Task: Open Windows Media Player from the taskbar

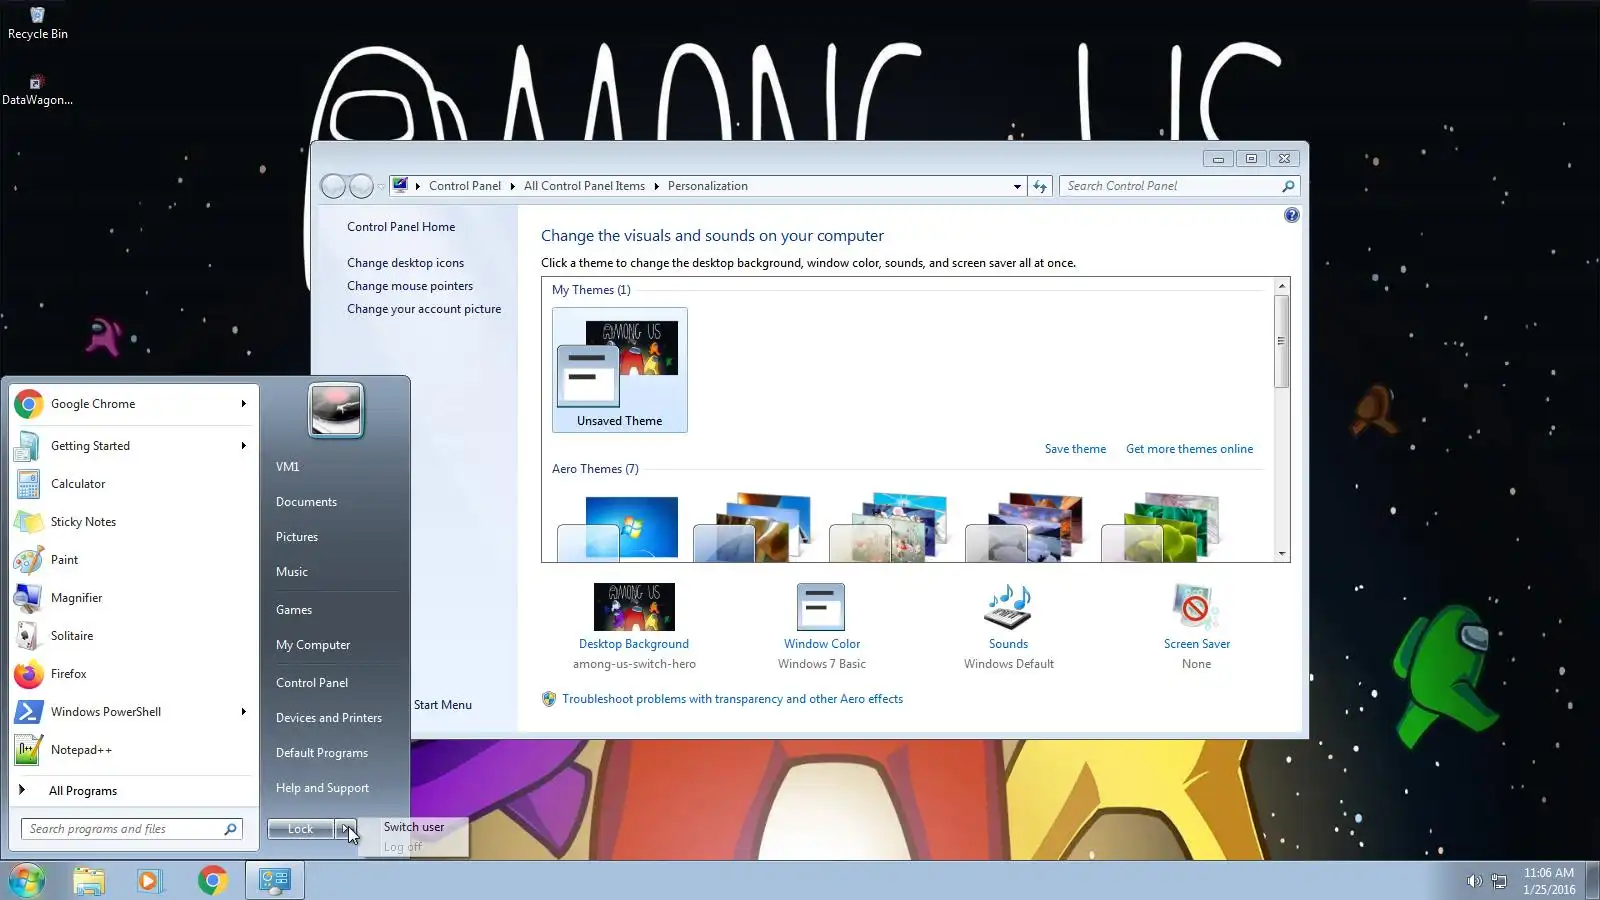Action: (150, 881)
